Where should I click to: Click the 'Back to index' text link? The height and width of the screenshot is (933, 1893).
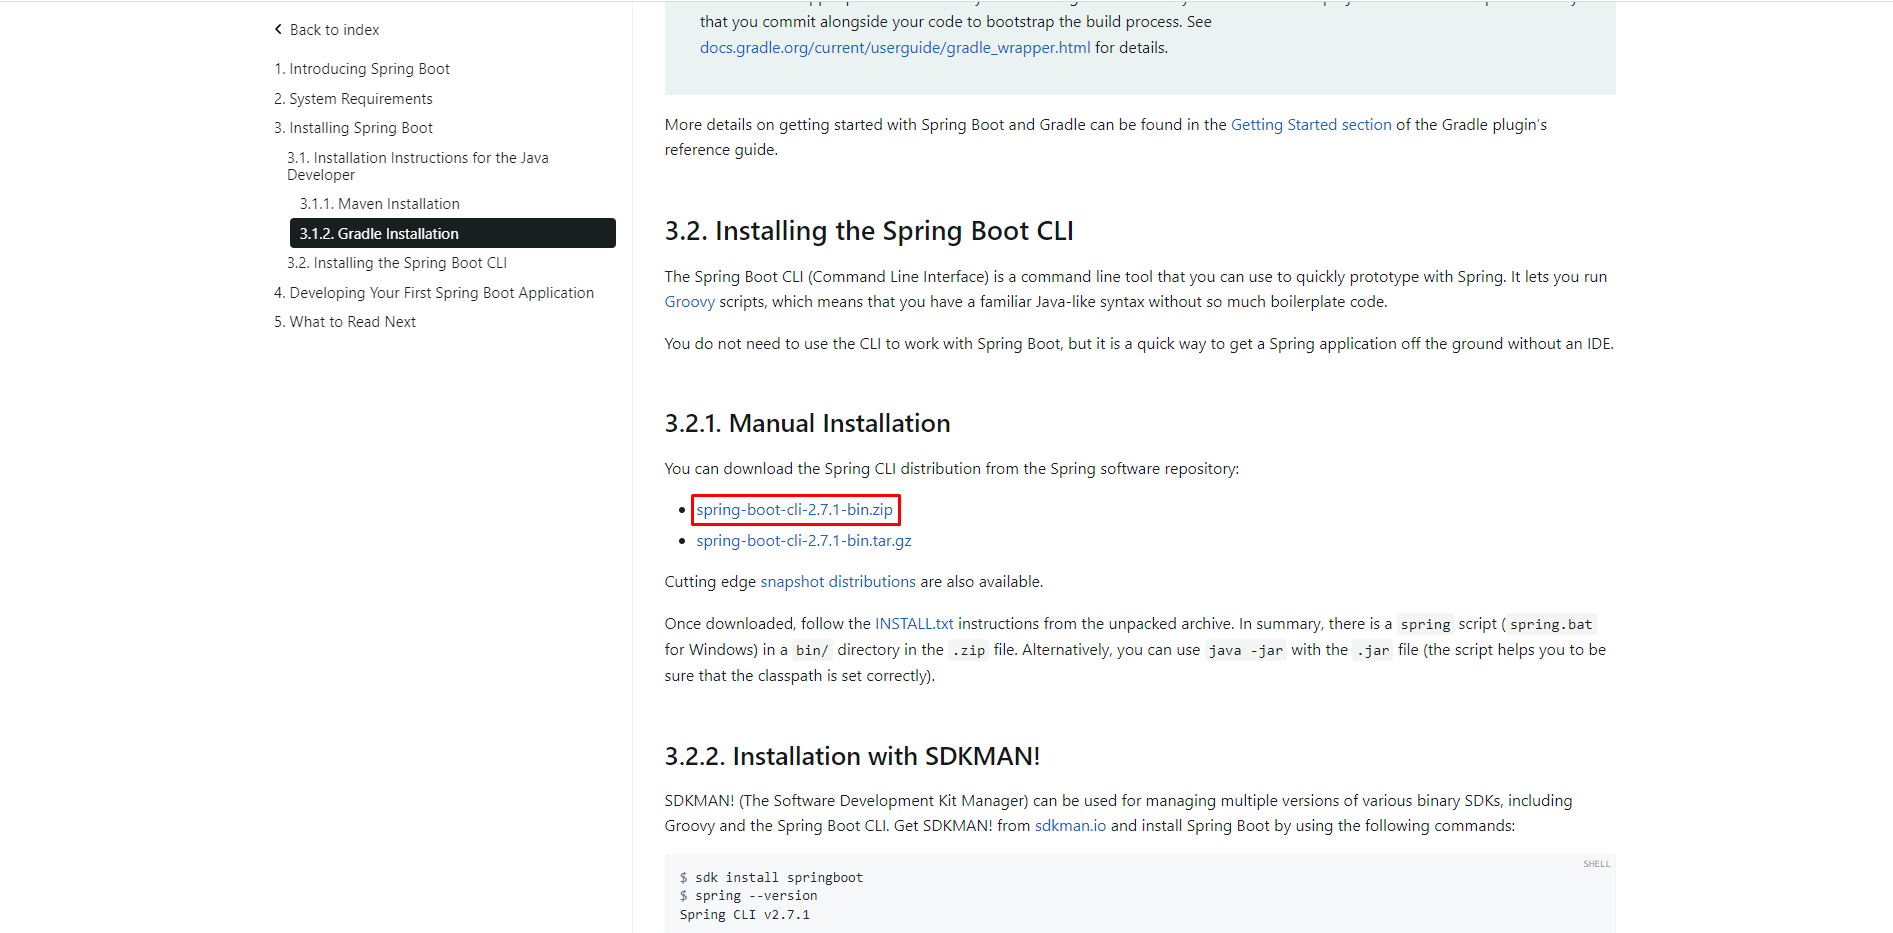334,30
